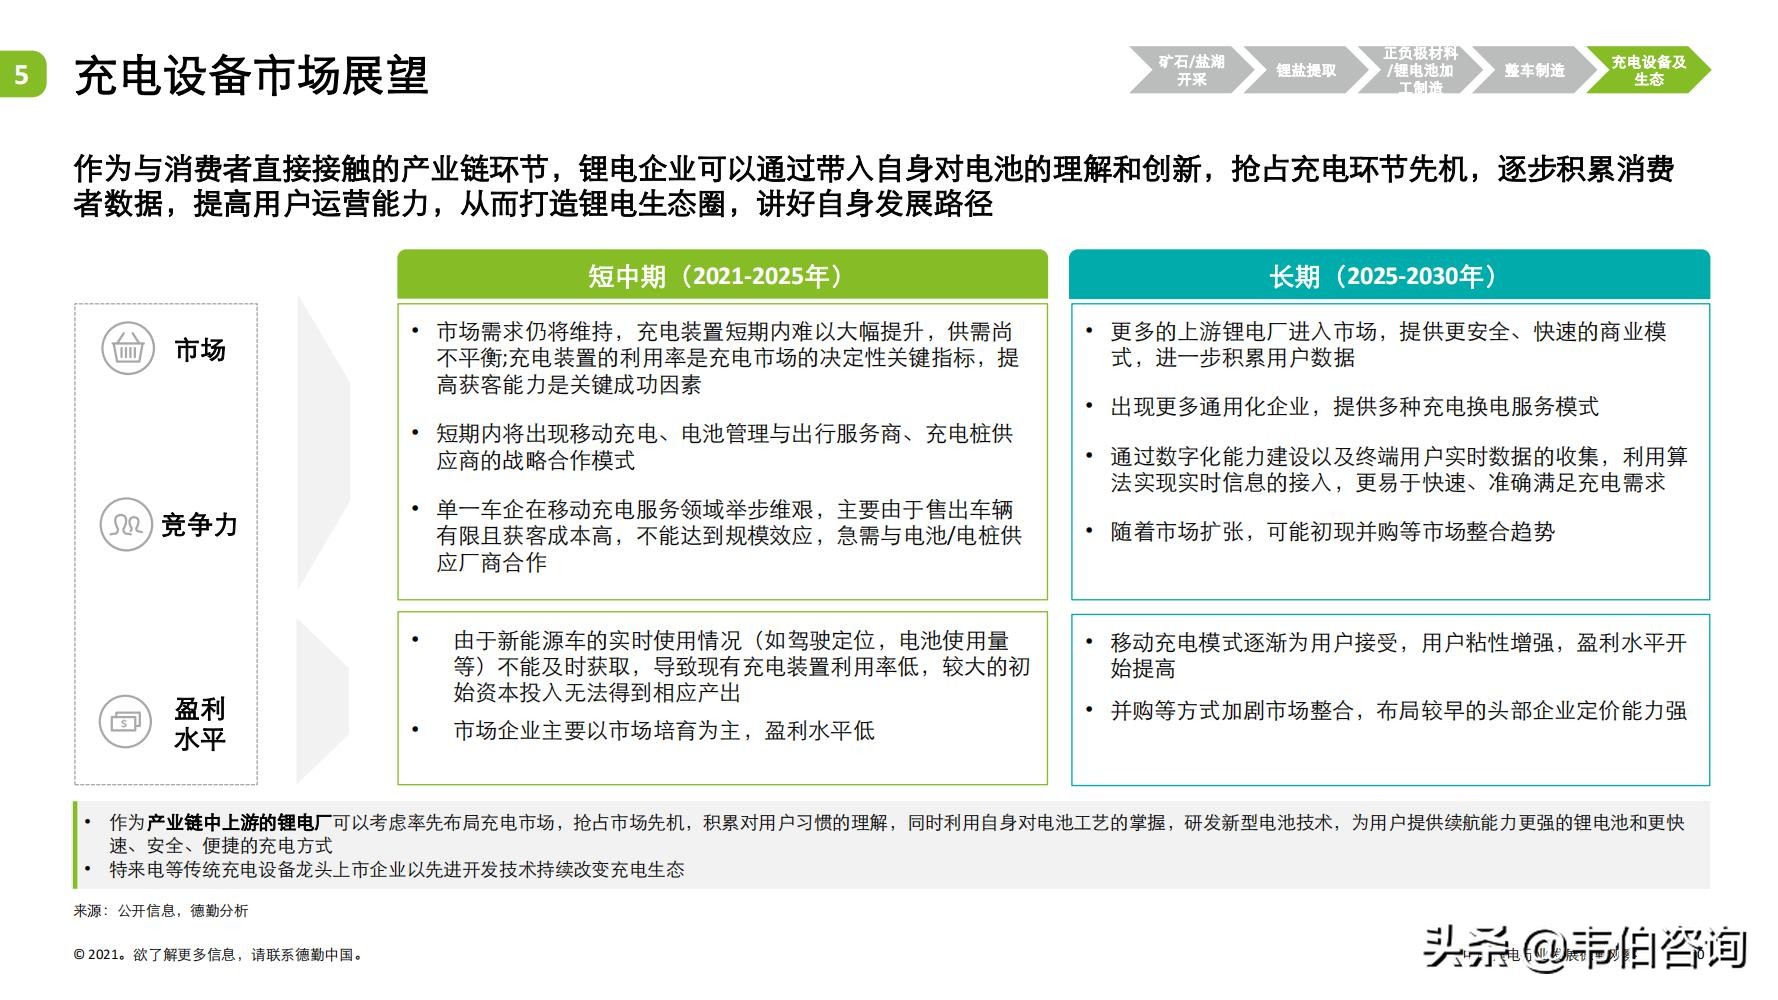Select the green 充电设备及生态 chevron step
The height and width of the screenshot is (1000, 1778).
click(1648, 70)
